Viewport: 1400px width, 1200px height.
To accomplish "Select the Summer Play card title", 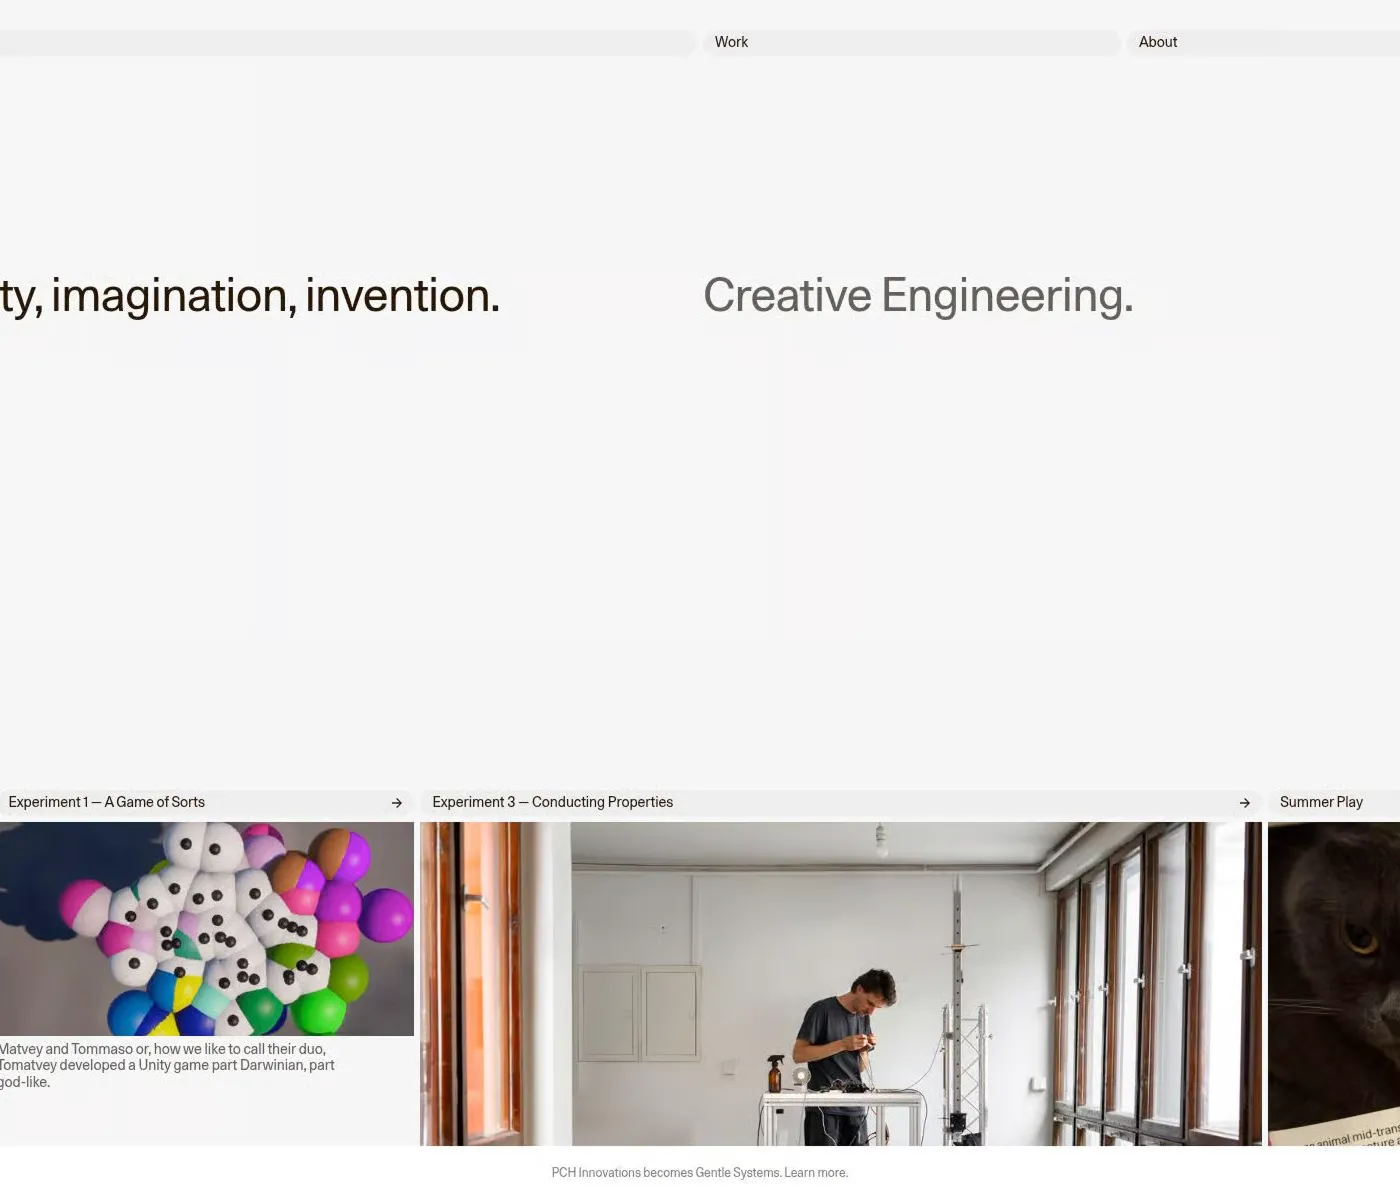I will coord(1320,802).
